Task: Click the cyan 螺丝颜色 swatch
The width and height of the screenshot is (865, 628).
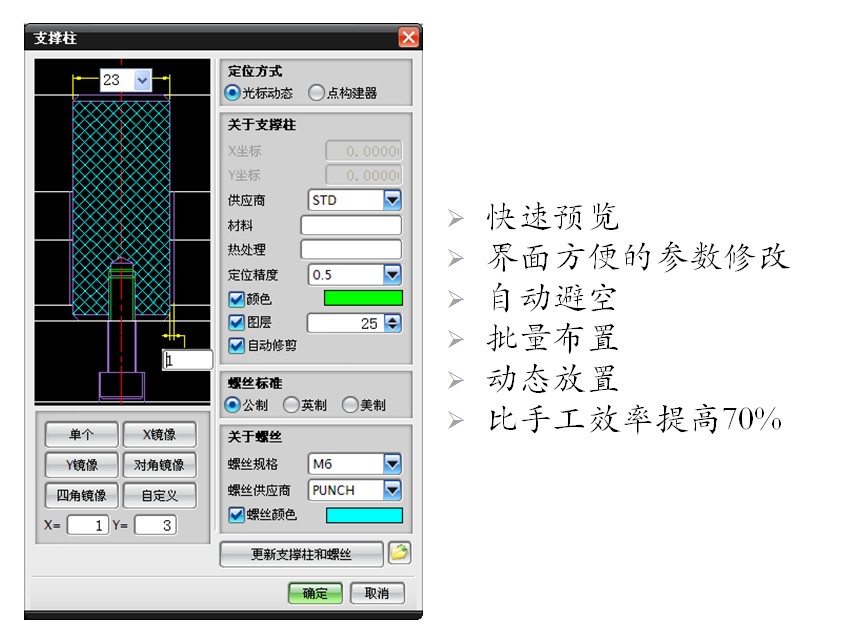Action: coord(363,516)
